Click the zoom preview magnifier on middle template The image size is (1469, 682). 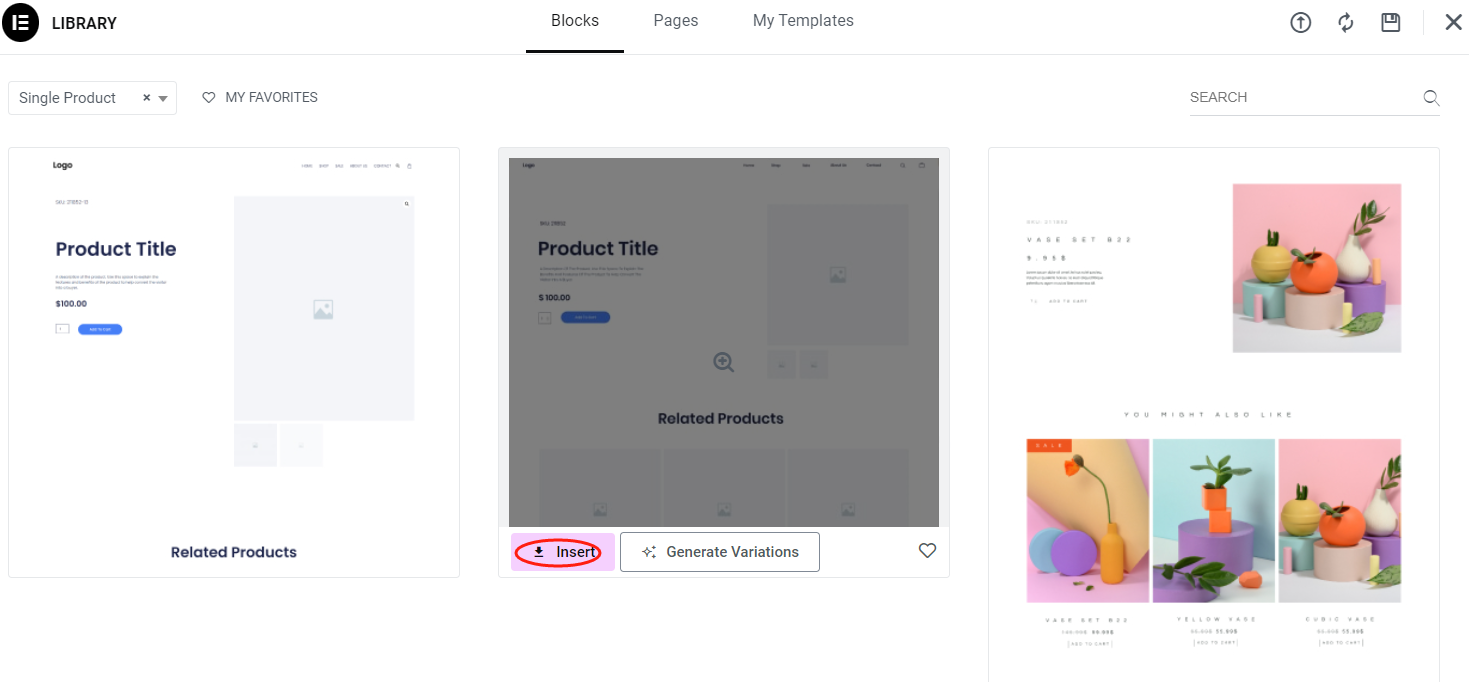(x=723, y=362)
